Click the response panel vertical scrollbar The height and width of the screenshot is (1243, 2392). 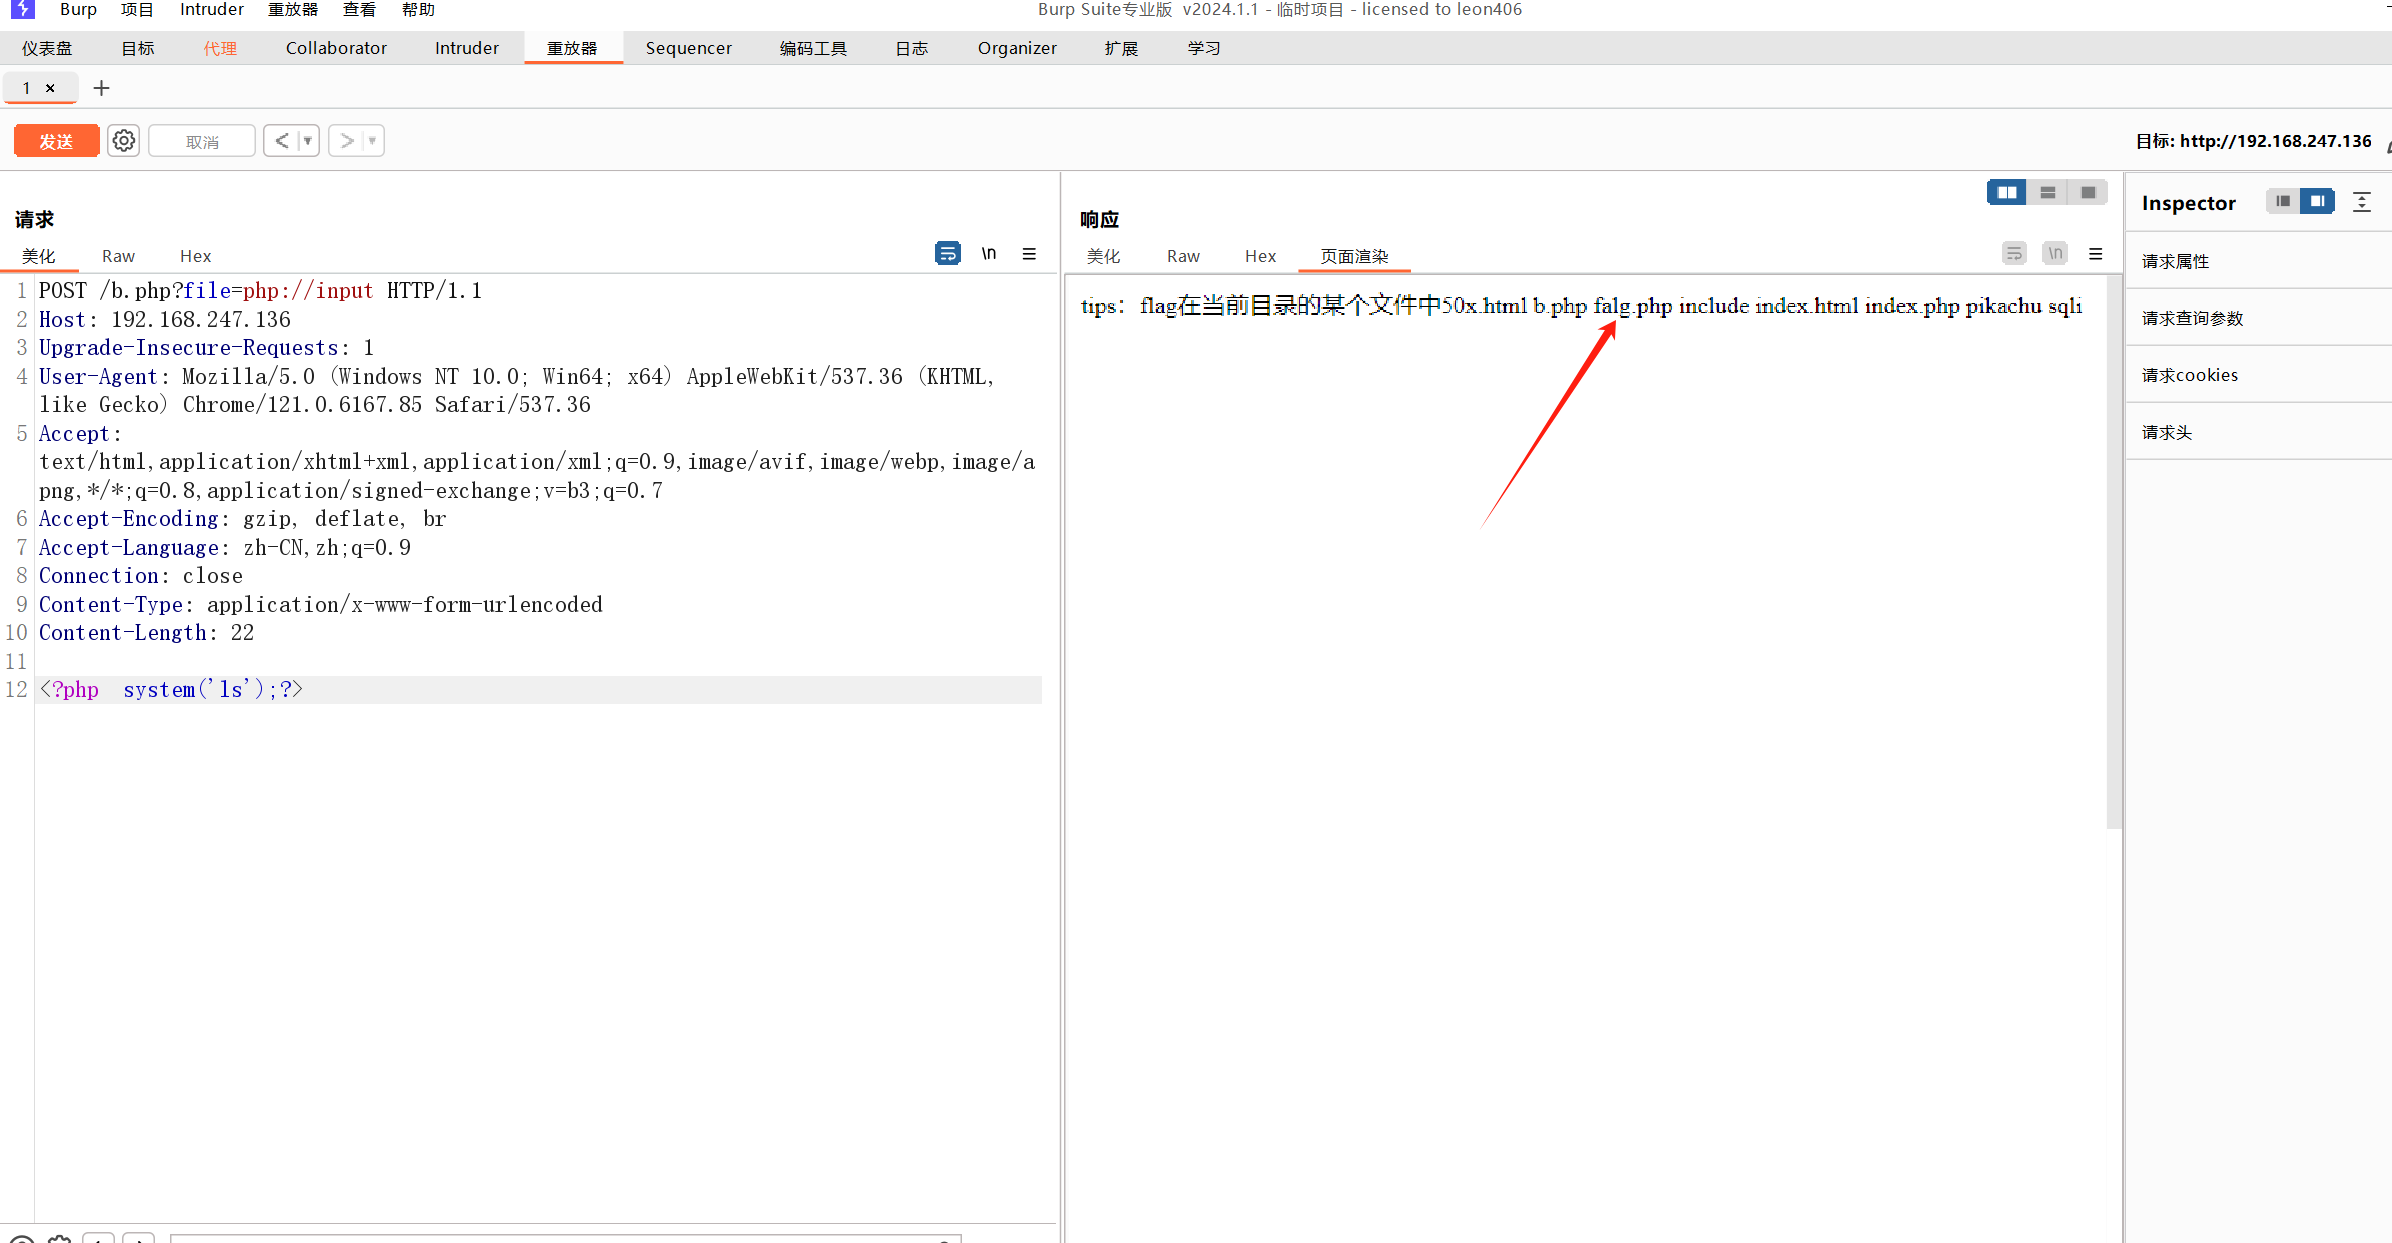click(x=2113, y=550)
